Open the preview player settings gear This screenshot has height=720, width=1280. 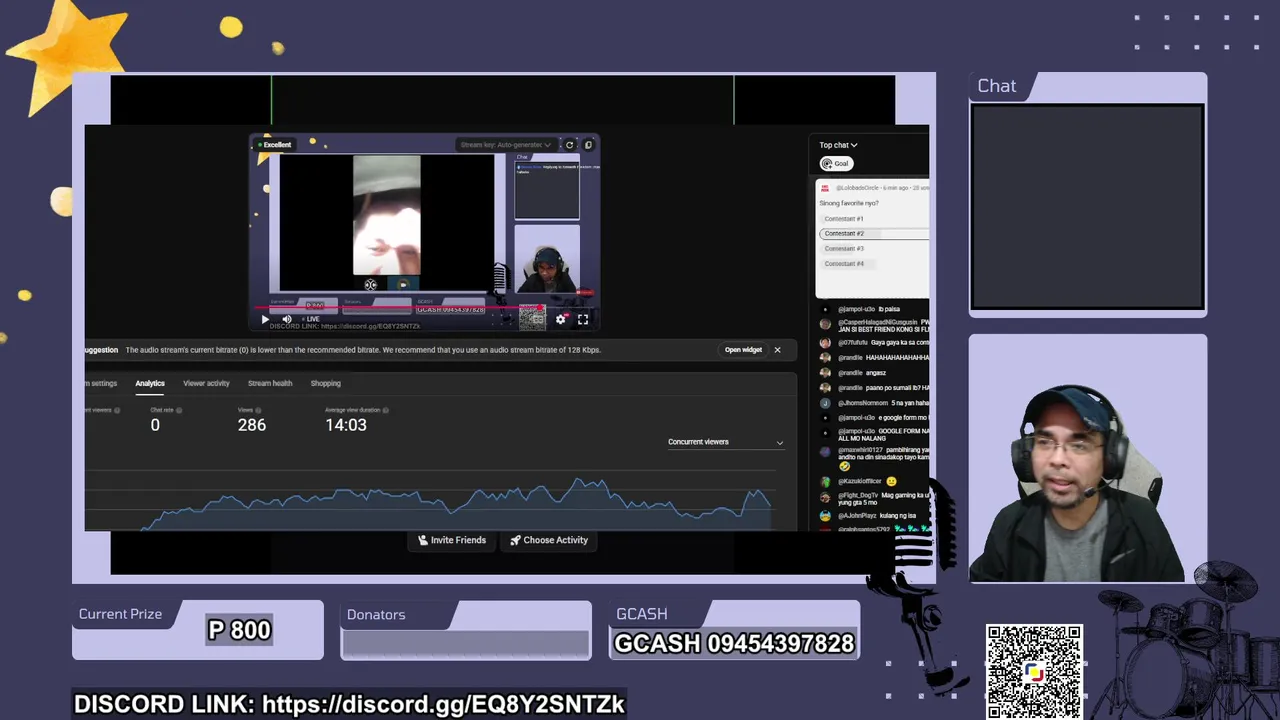pos(560,320)
